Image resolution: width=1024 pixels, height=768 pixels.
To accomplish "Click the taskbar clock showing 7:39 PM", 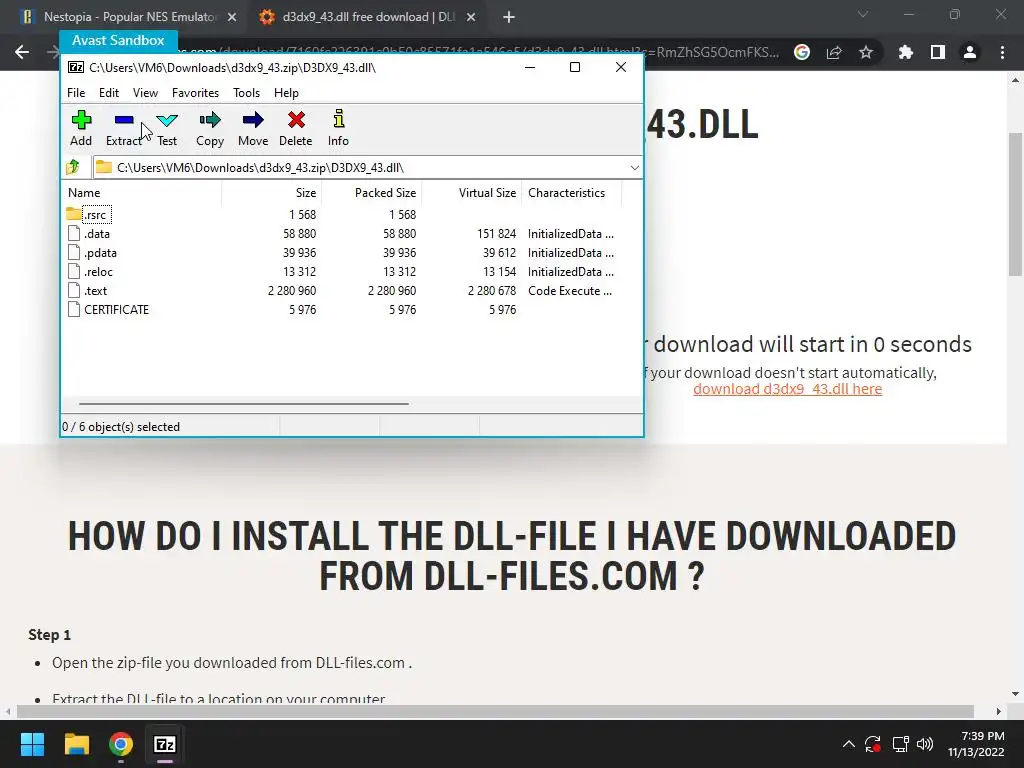I will [x=976, y=744].
